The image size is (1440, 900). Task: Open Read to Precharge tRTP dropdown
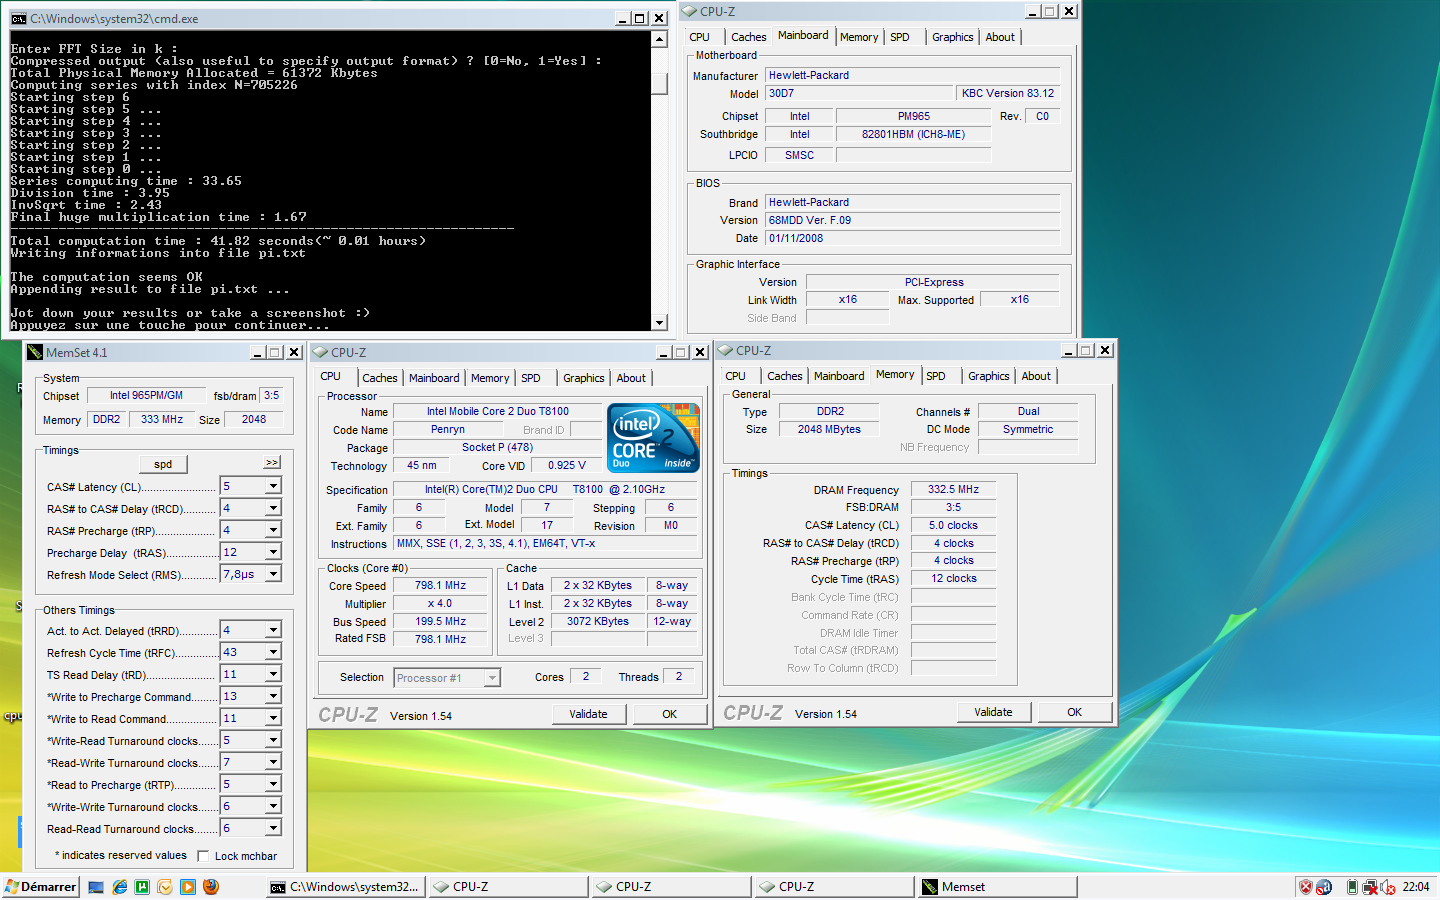[273, 784]
